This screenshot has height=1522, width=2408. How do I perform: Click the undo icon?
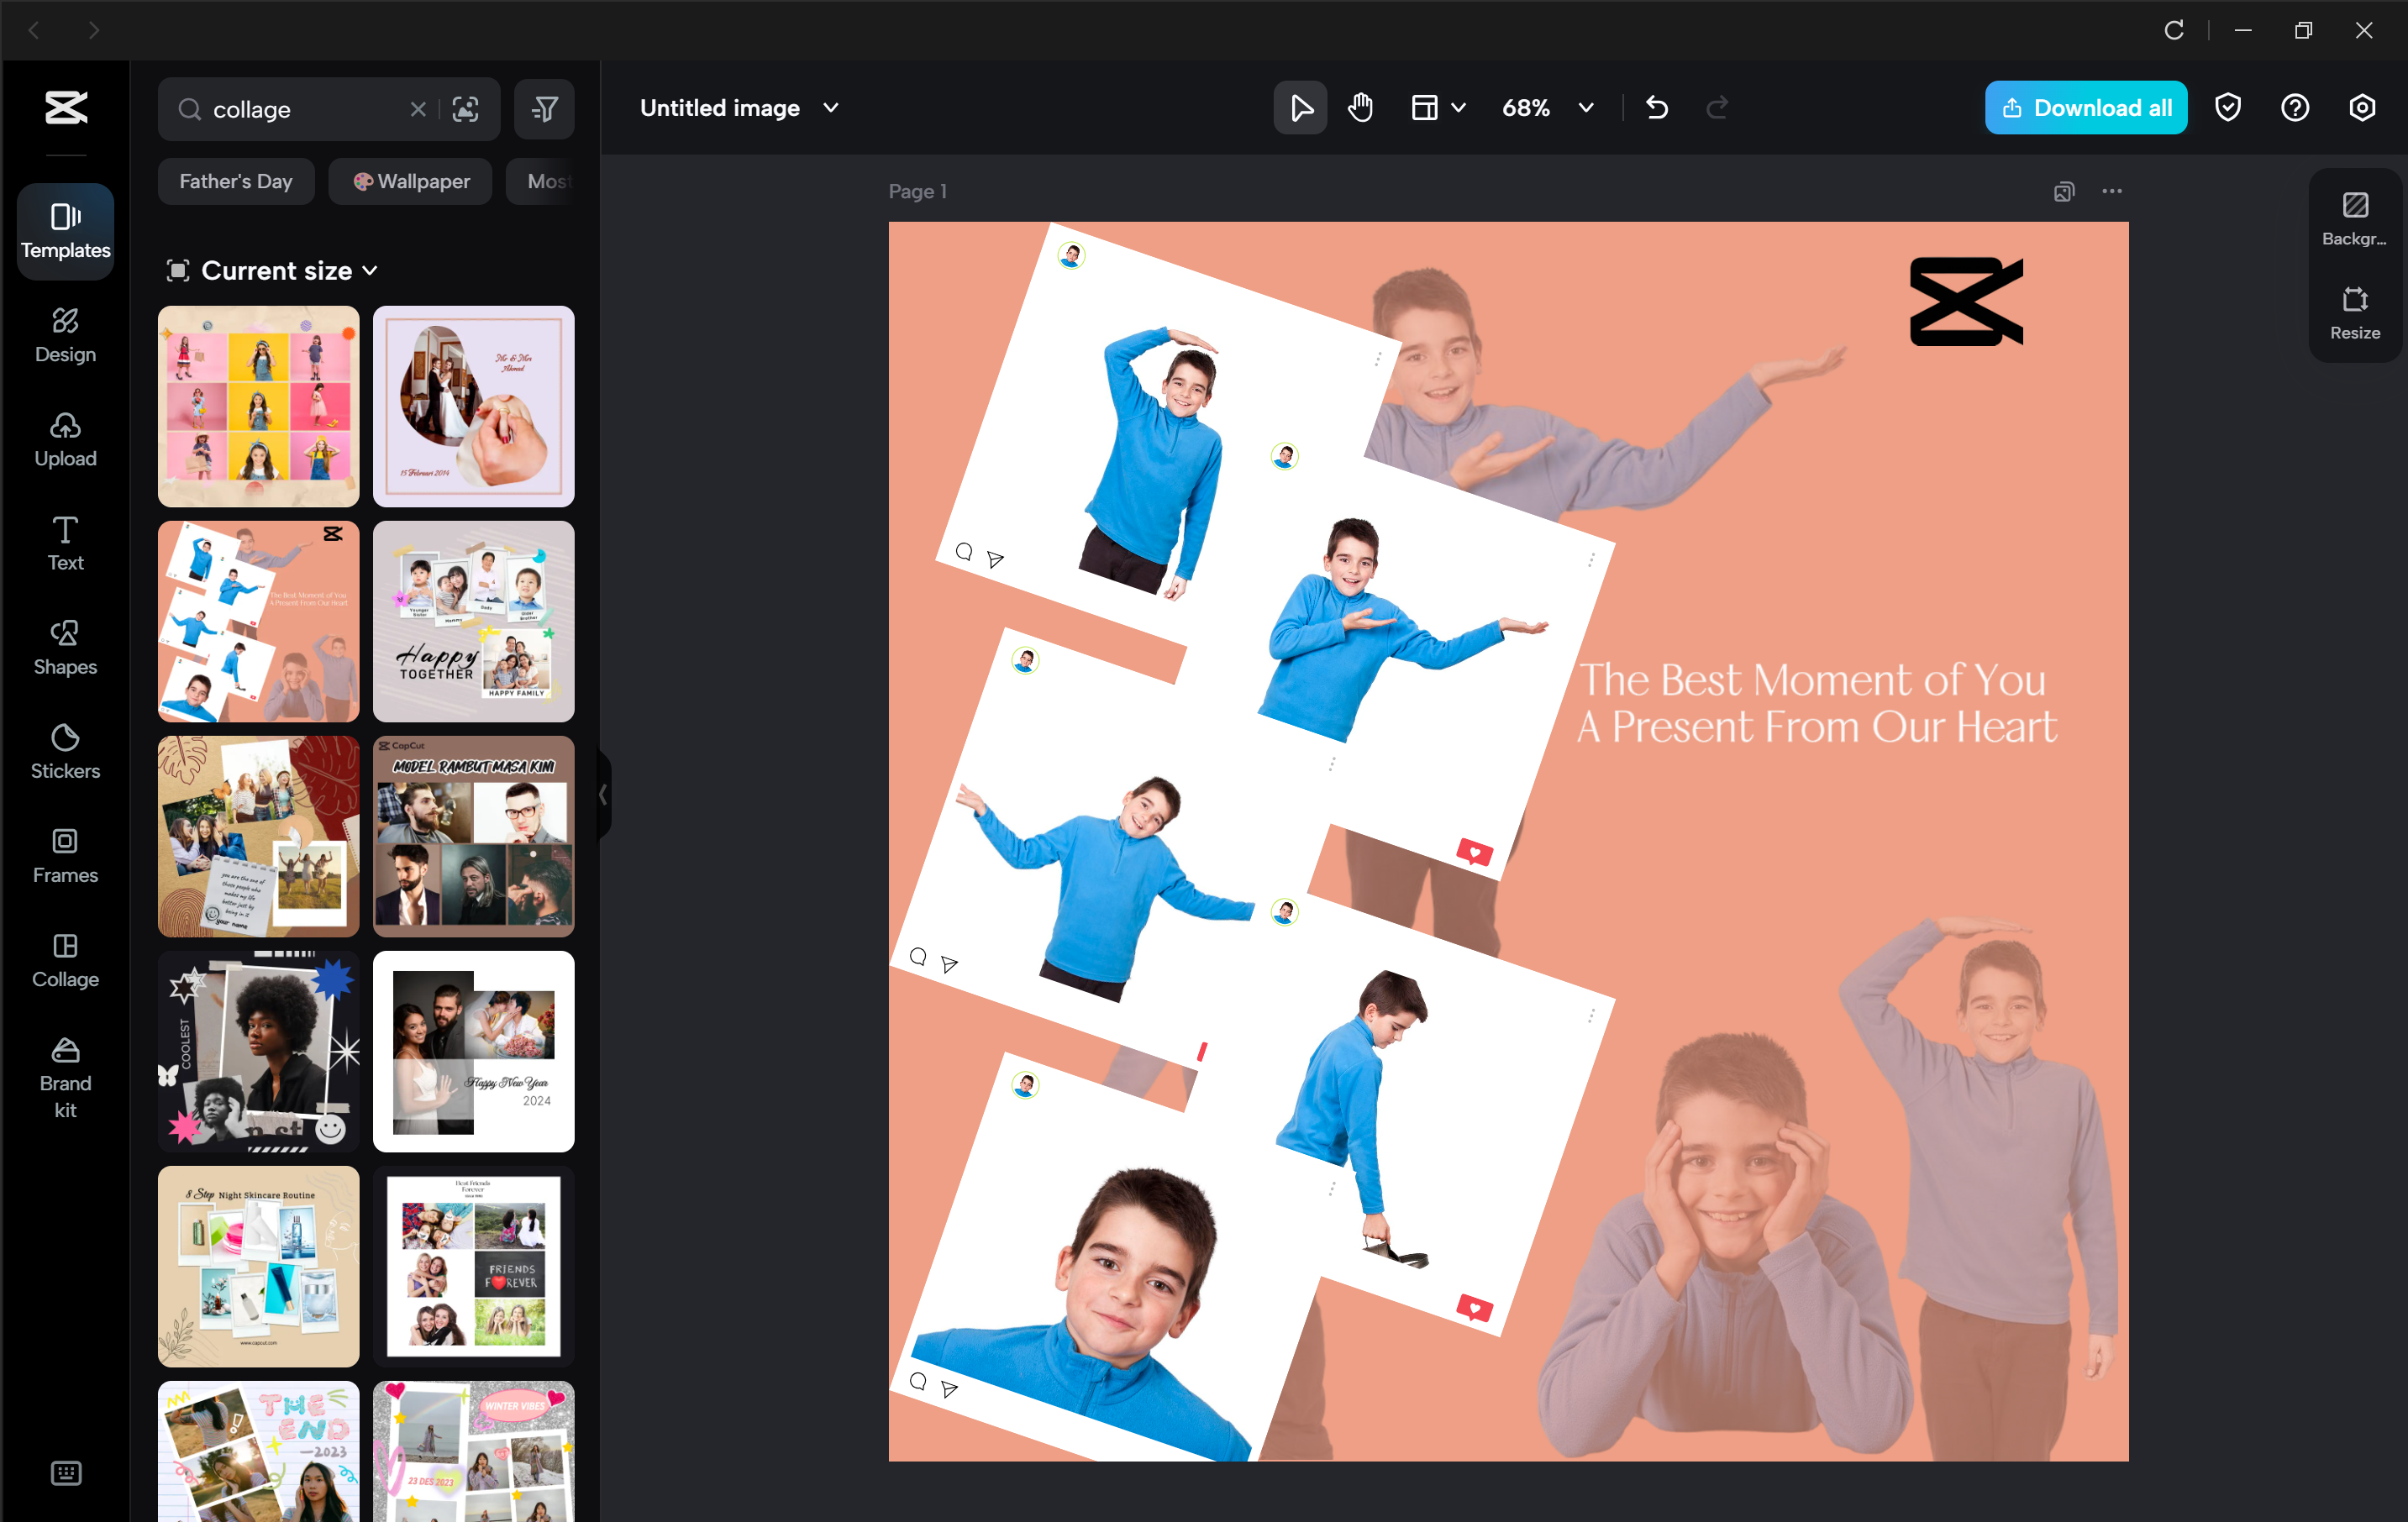pyautogui.click(x=1656, y=107)
